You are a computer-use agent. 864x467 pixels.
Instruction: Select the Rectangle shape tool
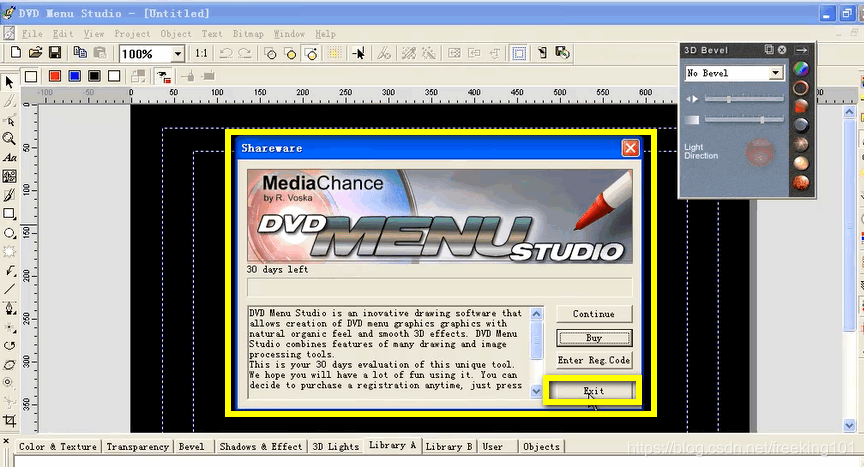click(9, 214)
